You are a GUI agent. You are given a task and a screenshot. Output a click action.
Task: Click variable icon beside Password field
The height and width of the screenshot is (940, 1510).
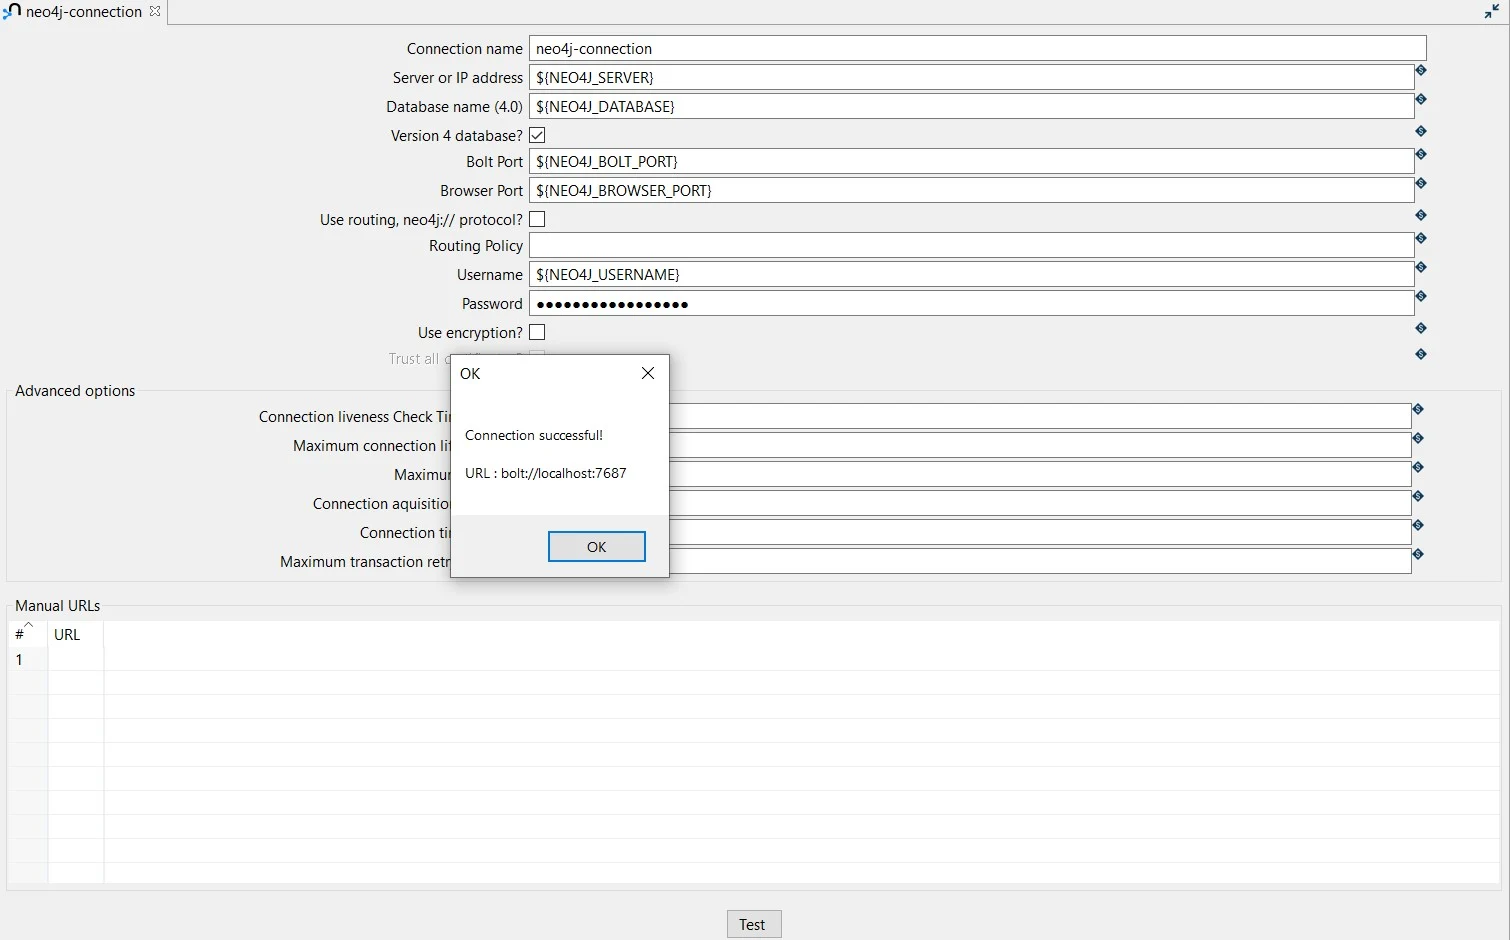pyautogui.click(x=1420, y=297)
